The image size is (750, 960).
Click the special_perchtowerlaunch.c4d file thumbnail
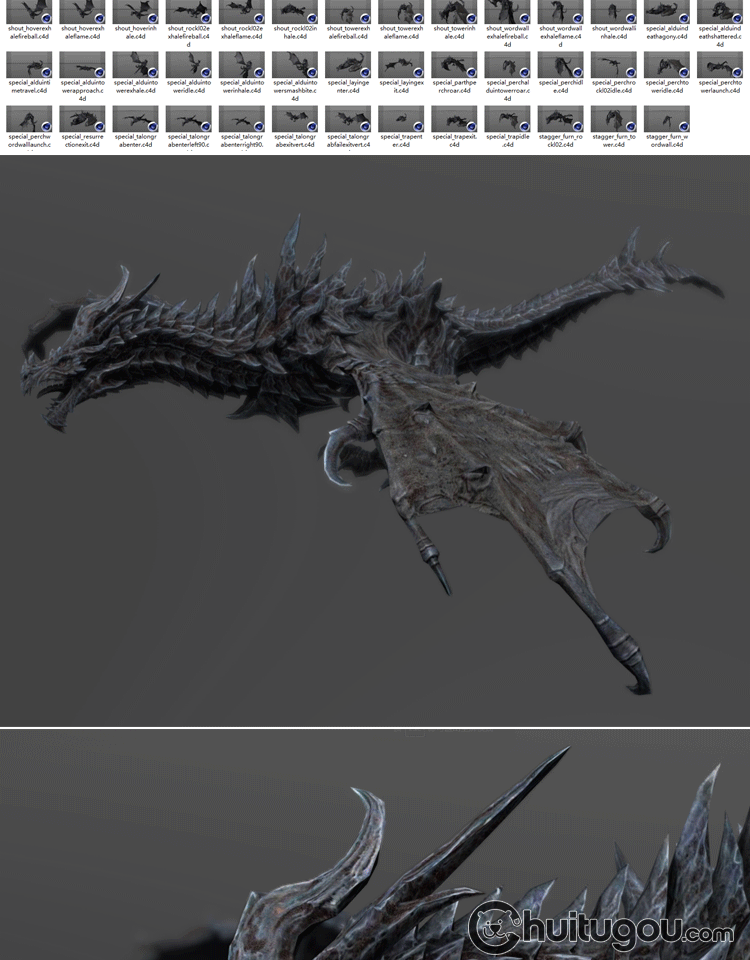click(x=720, y=65)
